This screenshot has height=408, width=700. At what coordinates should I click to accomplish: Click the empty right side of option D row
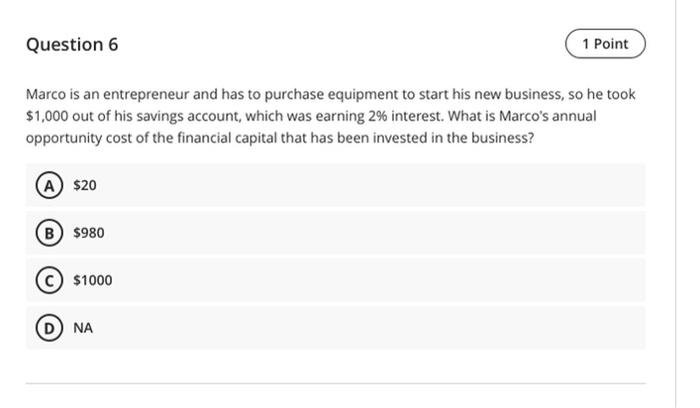tap(450, 328)
